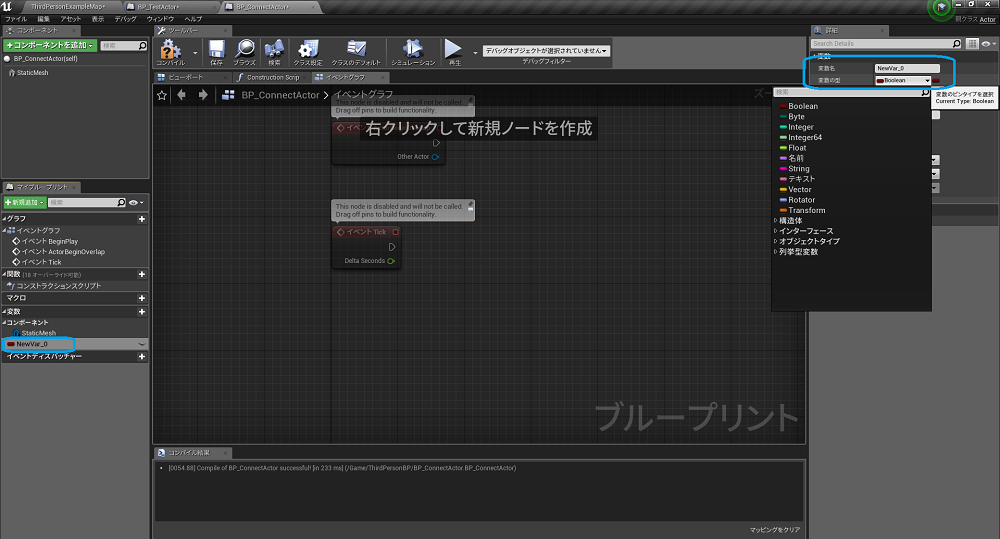This screenshot has width=1000, height=539.
Task: Add a new function with plus icon
Action: click(x=142, y=274)
